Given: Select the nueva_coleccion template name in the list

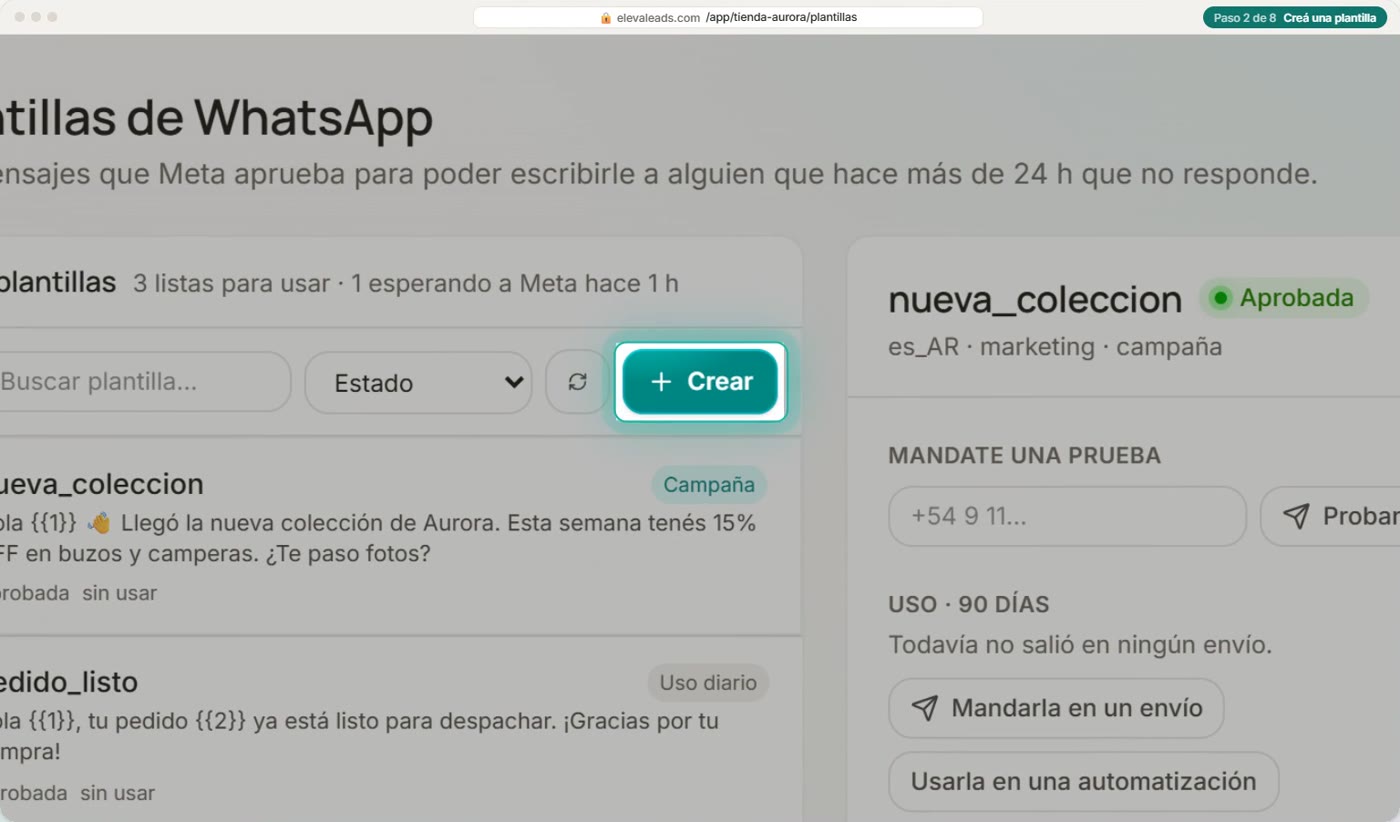Looking at the screenshot, I should coord(102,484).
